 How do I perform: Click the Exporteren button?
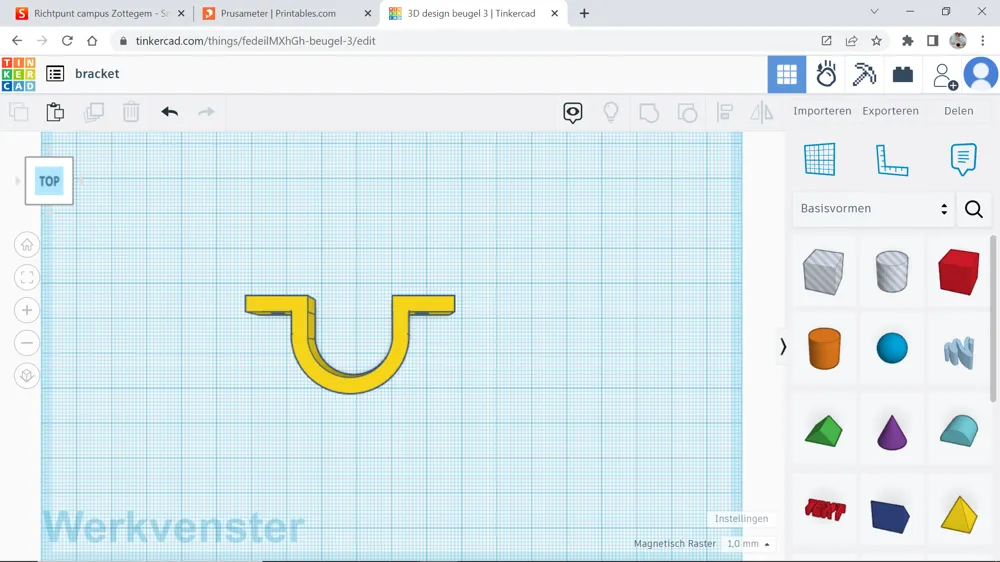tap(890, 111)
